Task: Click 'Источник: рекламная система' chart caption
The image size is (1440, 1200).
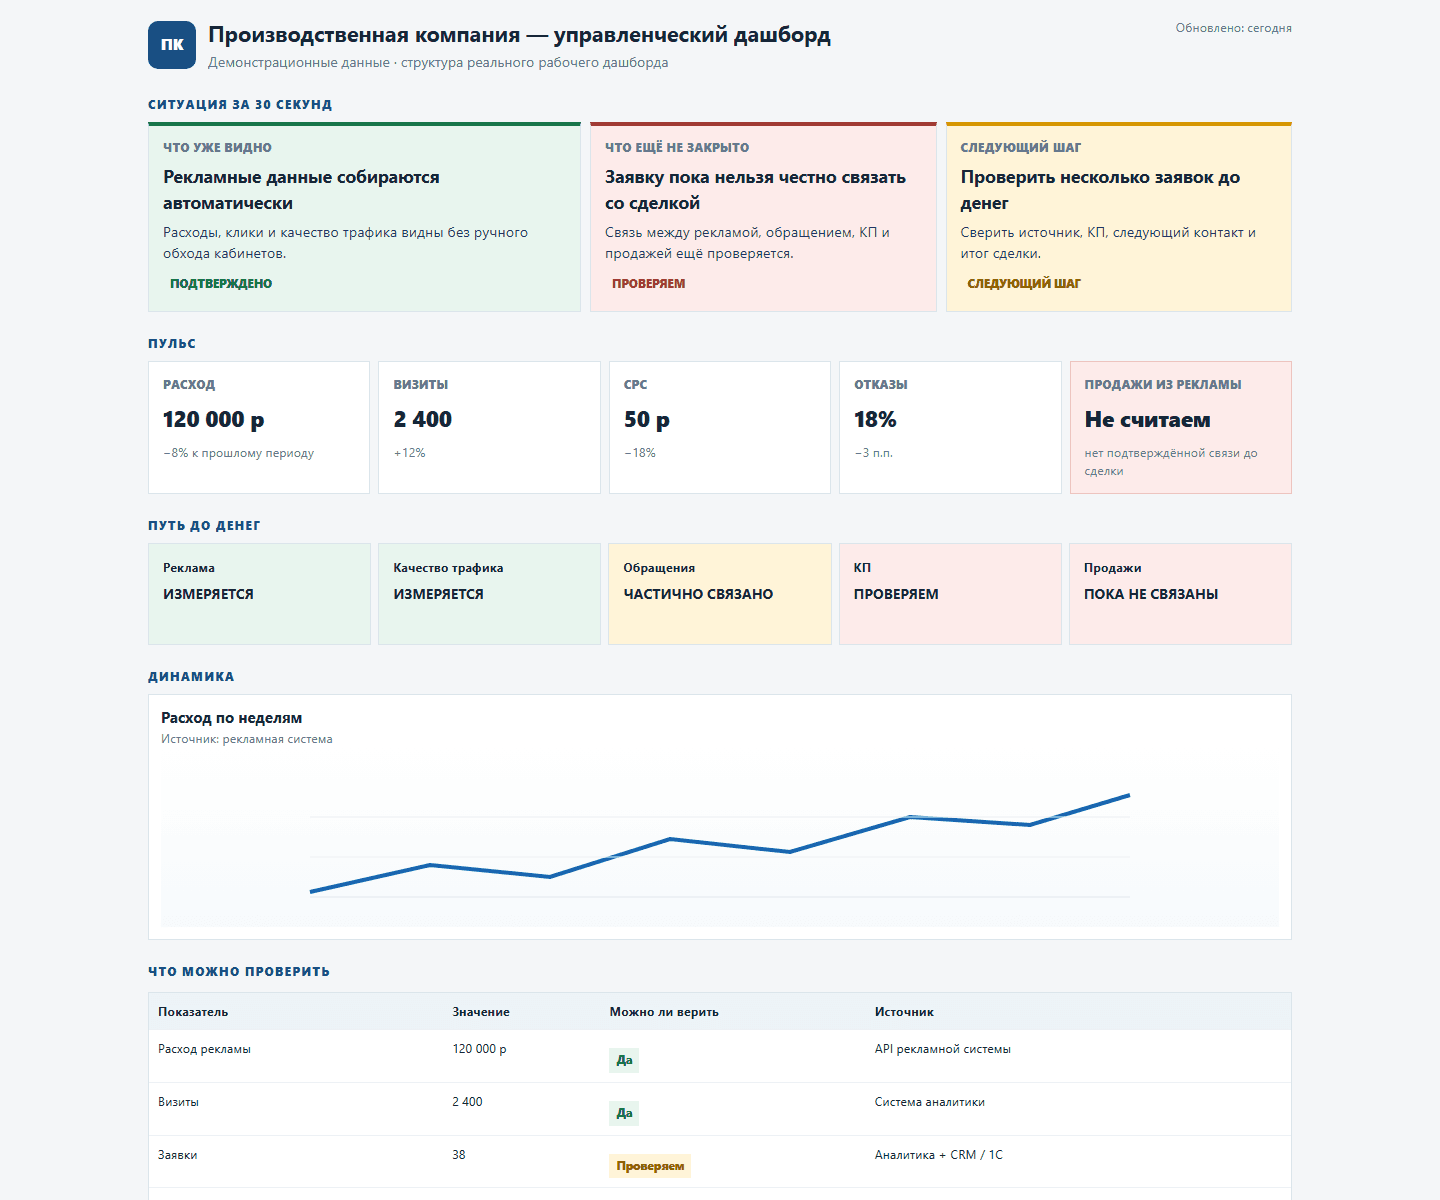Action: pos(247,740)
